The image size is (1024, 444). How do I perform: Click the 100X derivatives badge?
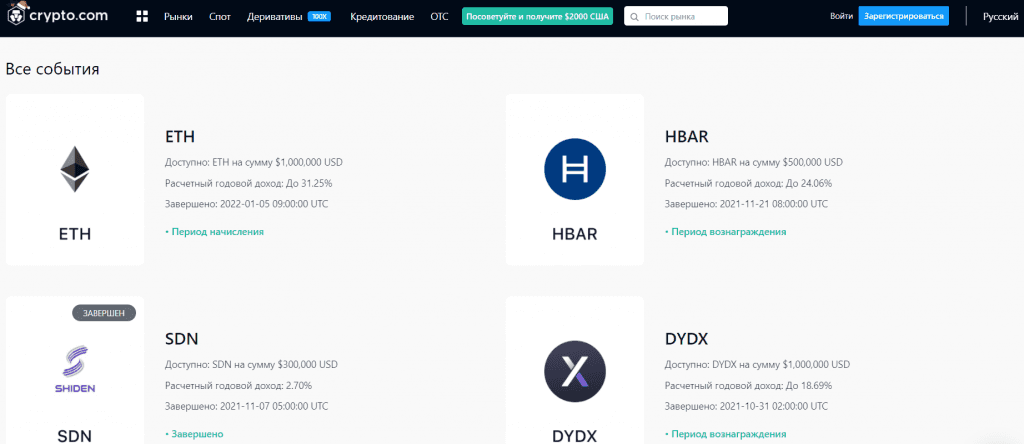coord(319,16)
